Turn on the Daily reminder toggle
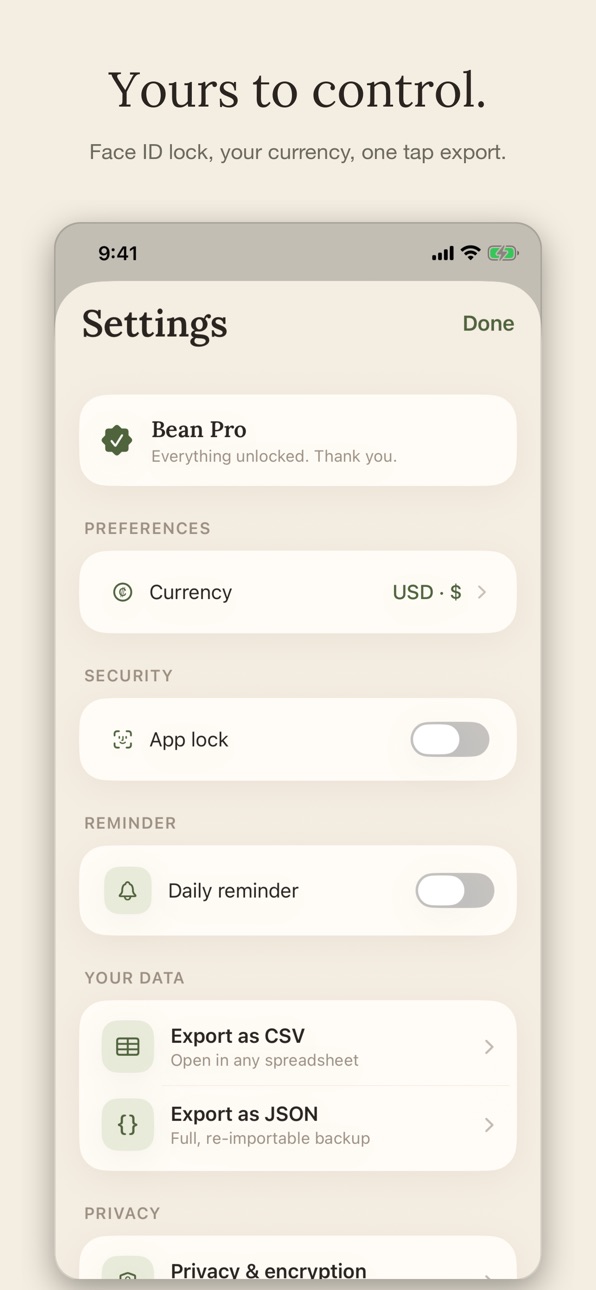The width and height of the screenshot is (596, 1290). click(x=455, y=891)
